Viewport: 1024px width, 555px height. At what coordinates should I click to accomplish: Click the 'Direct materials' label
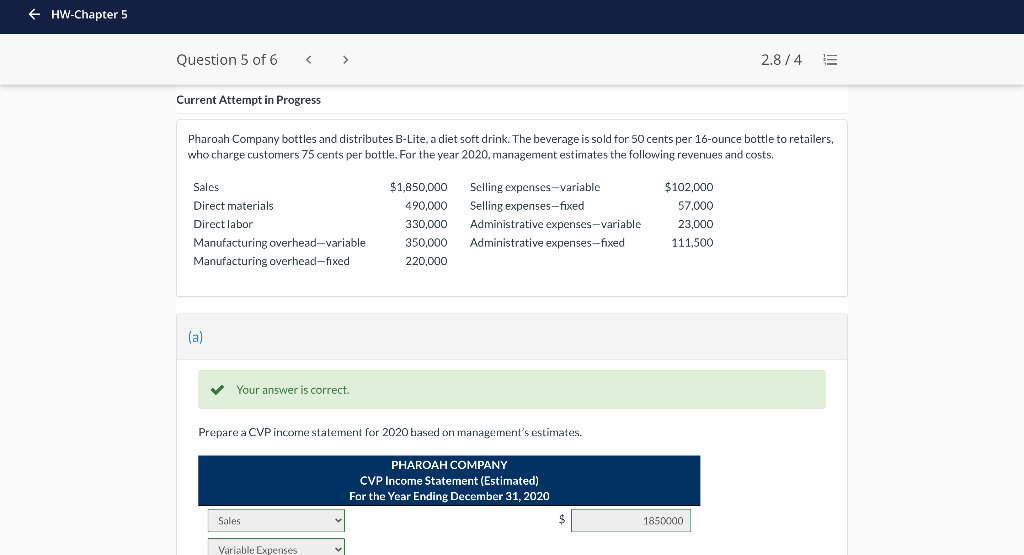[233, 206]
